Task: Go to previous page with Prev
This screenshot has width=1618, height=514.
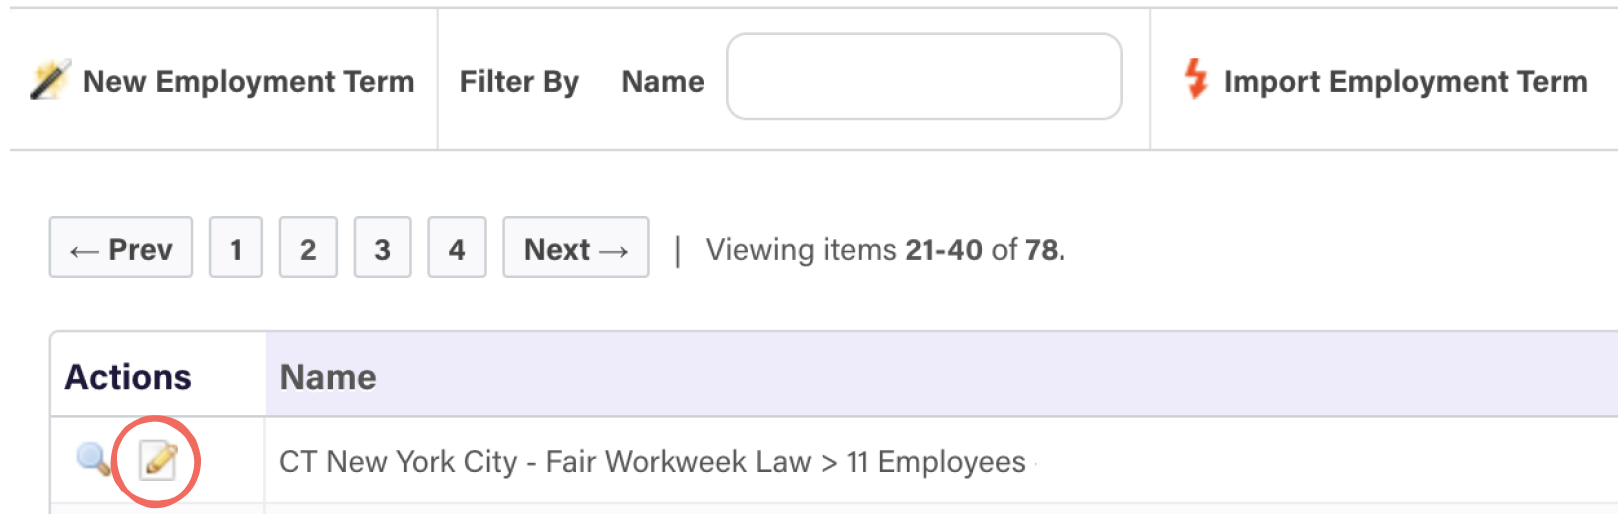Action: point(121,247)
